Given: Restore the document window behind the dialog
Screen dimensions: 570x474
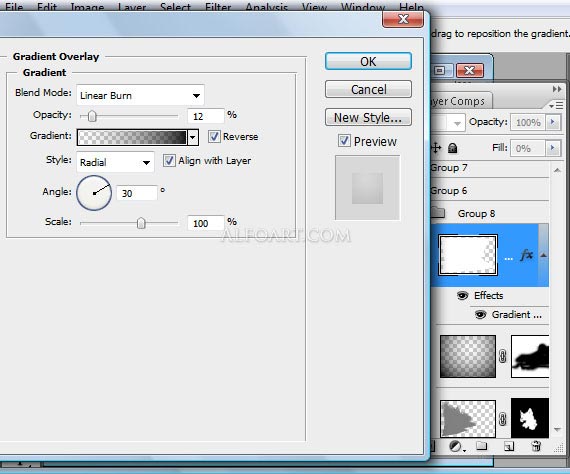Looking at the screenshot, I should (x=440, y=71).
